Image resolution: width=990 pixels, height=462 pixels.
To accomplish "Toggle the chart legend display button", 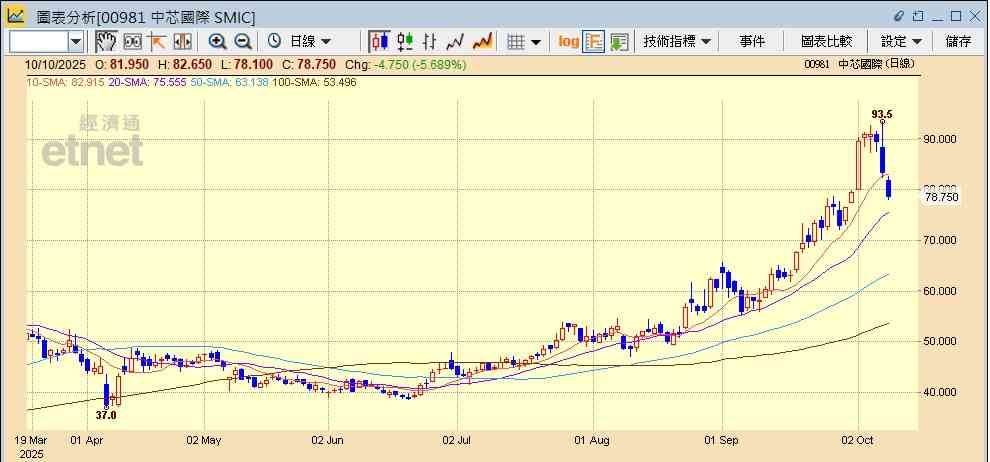I will tap(594, 41).
